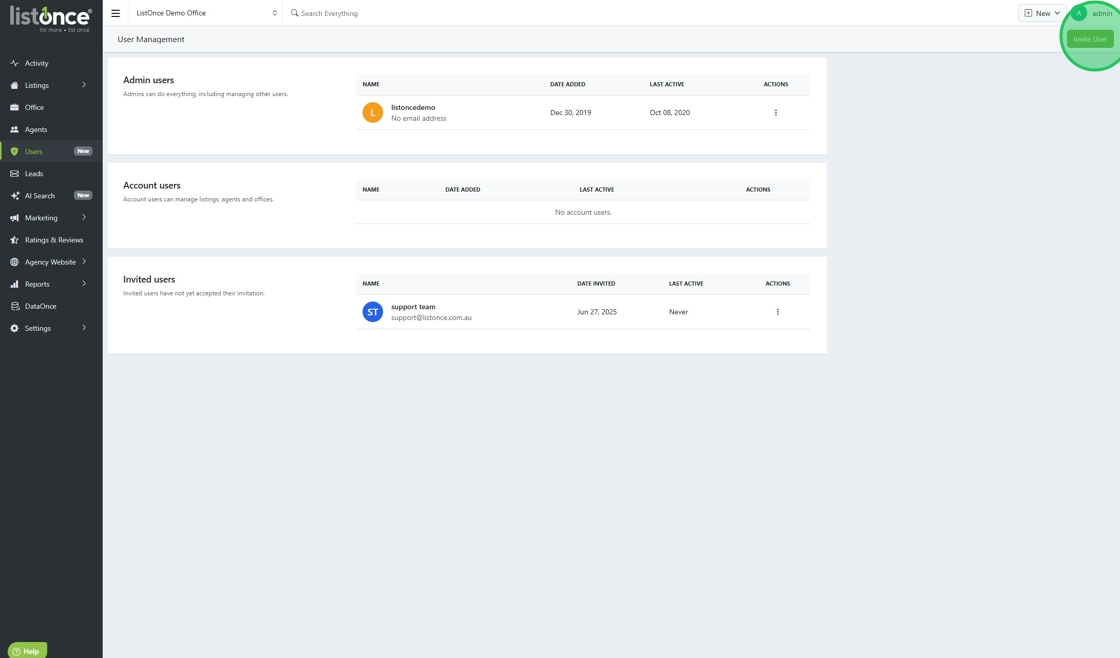Click the Users shield icon
1120x658 pixels.
(14, 151)
